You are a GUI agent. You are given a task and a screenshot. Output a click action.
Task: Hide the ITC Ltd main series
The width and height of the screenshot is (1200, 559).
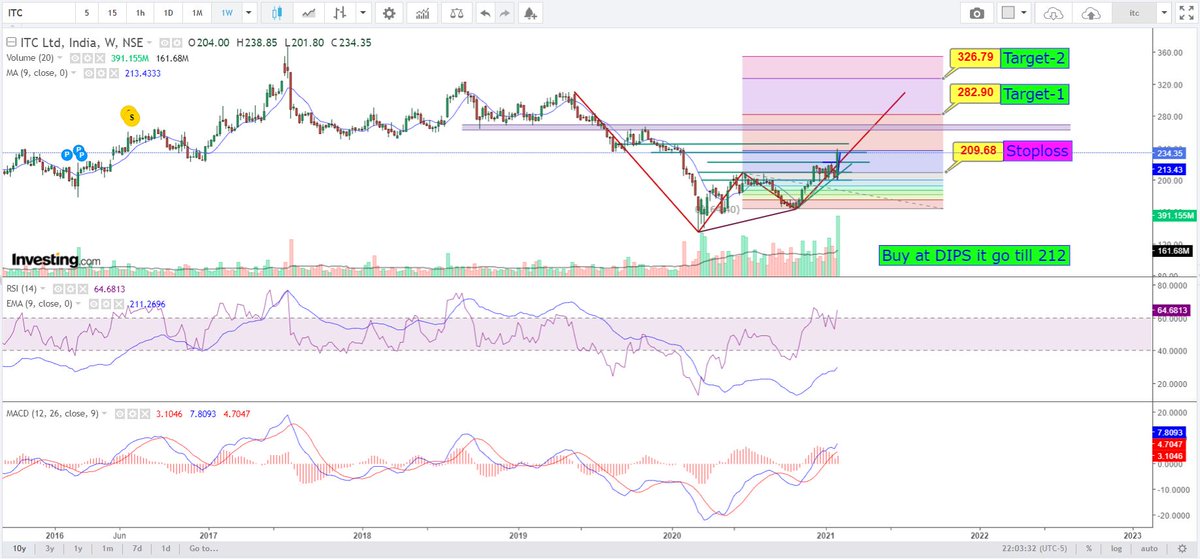click(x=164, y=43)
